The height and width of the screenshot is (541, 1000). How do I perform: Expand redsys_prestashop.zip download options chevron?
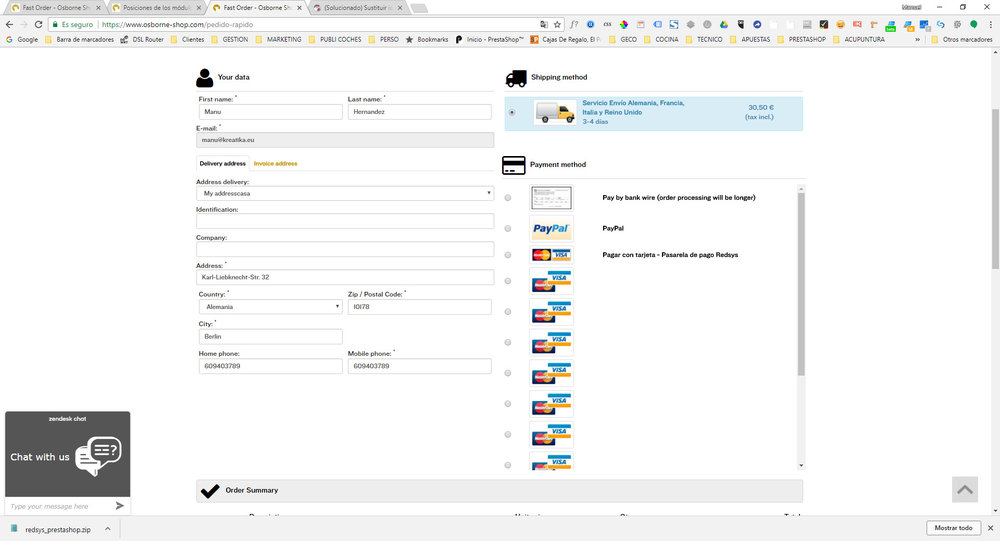(108, 529)
